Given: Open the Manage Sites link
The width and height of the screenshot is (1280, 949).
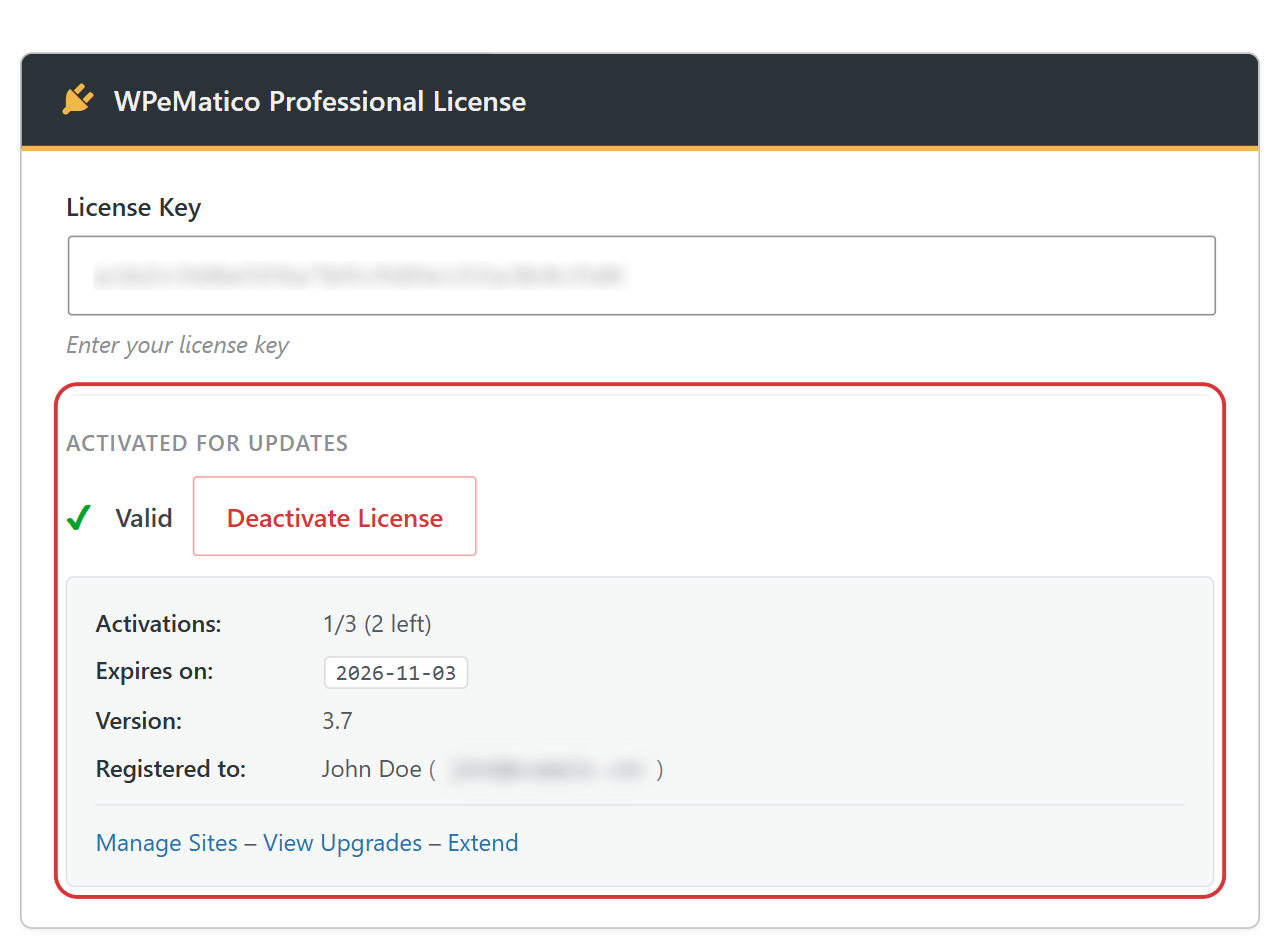Looking at the screenshot, I should (167, 843).
